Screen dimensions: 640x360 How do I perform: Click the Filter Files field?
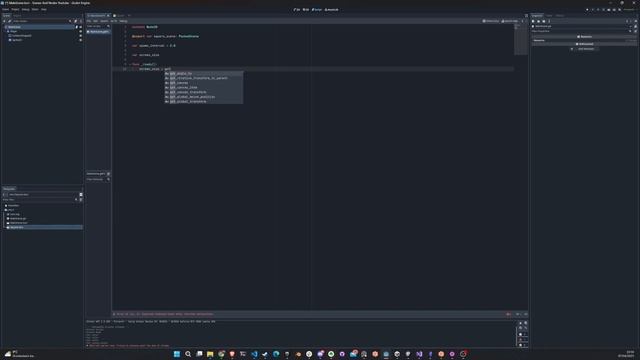pyautogui.click(x=39, y=200)
